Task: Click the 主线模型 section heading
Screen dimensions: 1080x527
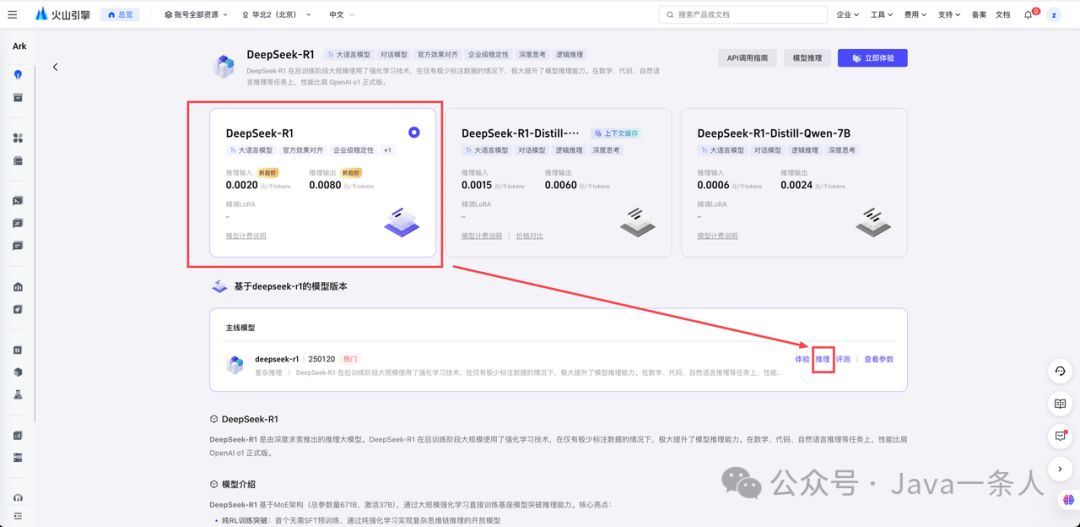Action: pyautogui.click(x=240, y=328)
